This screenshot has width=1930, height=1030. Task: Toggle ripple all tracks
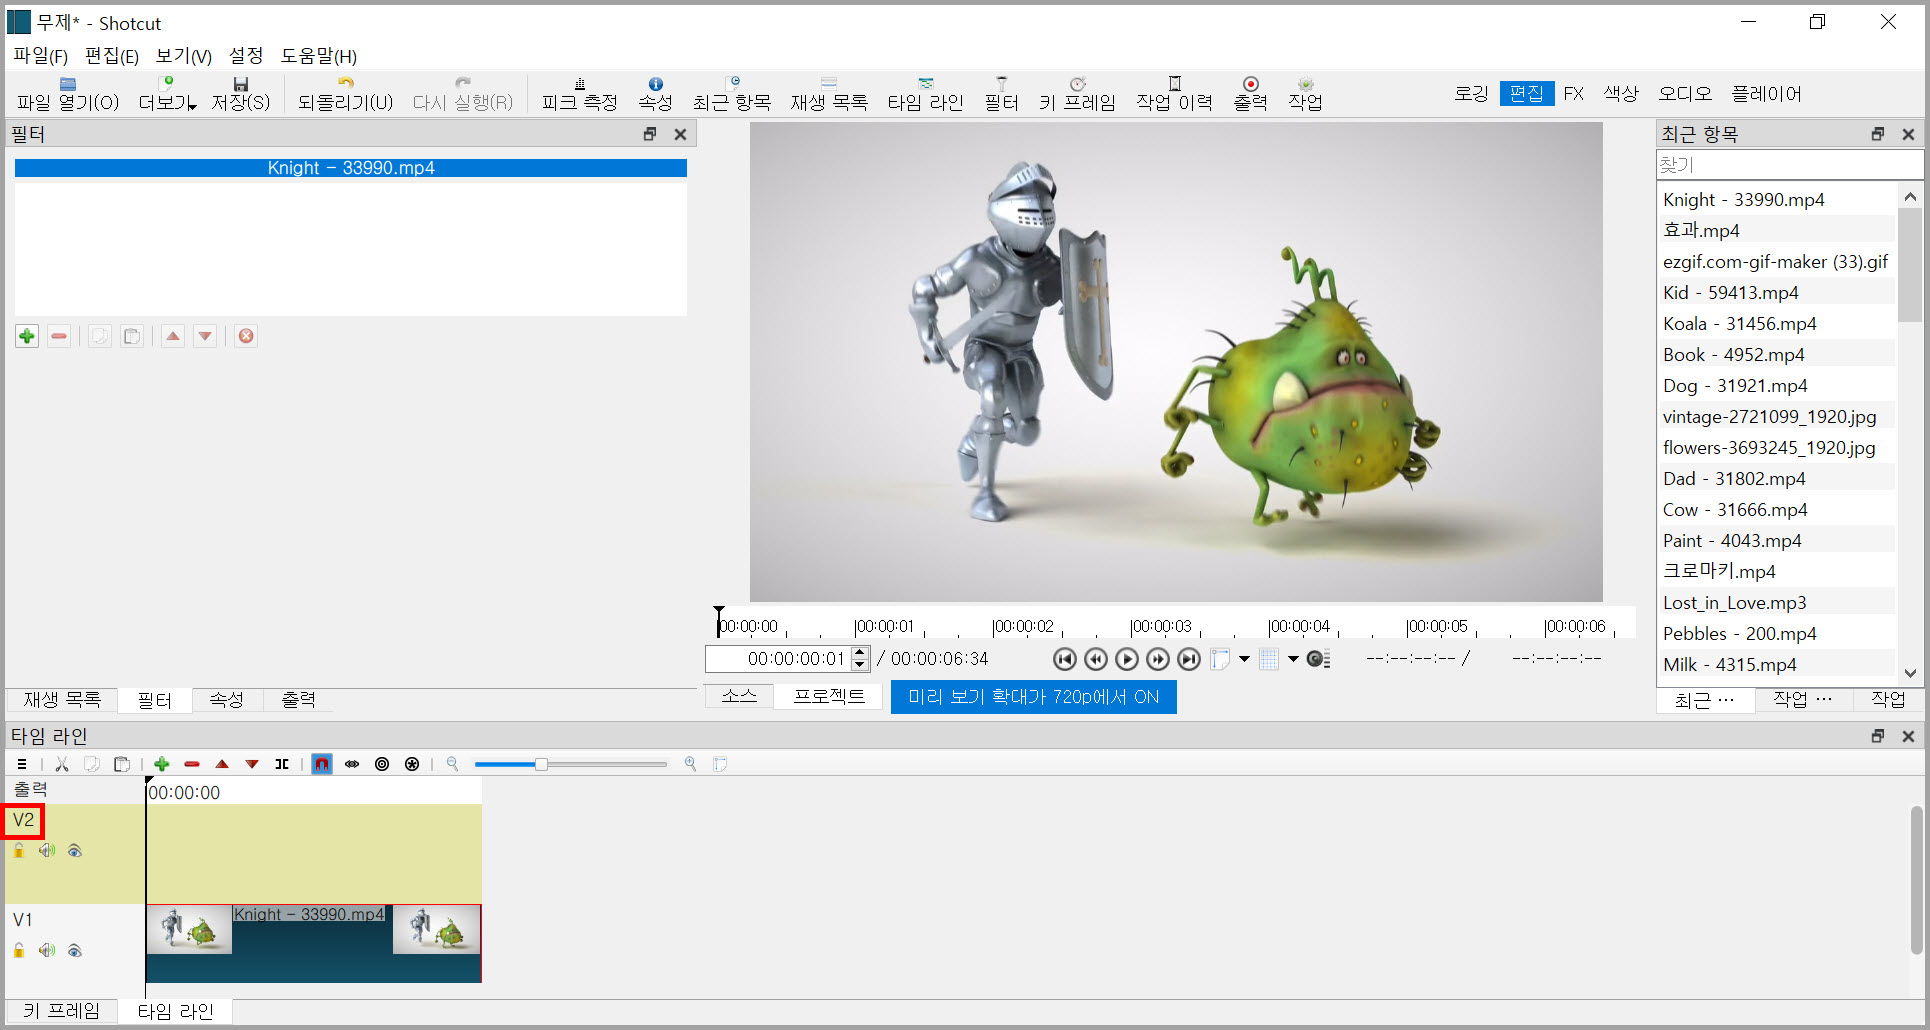point(412,764)
